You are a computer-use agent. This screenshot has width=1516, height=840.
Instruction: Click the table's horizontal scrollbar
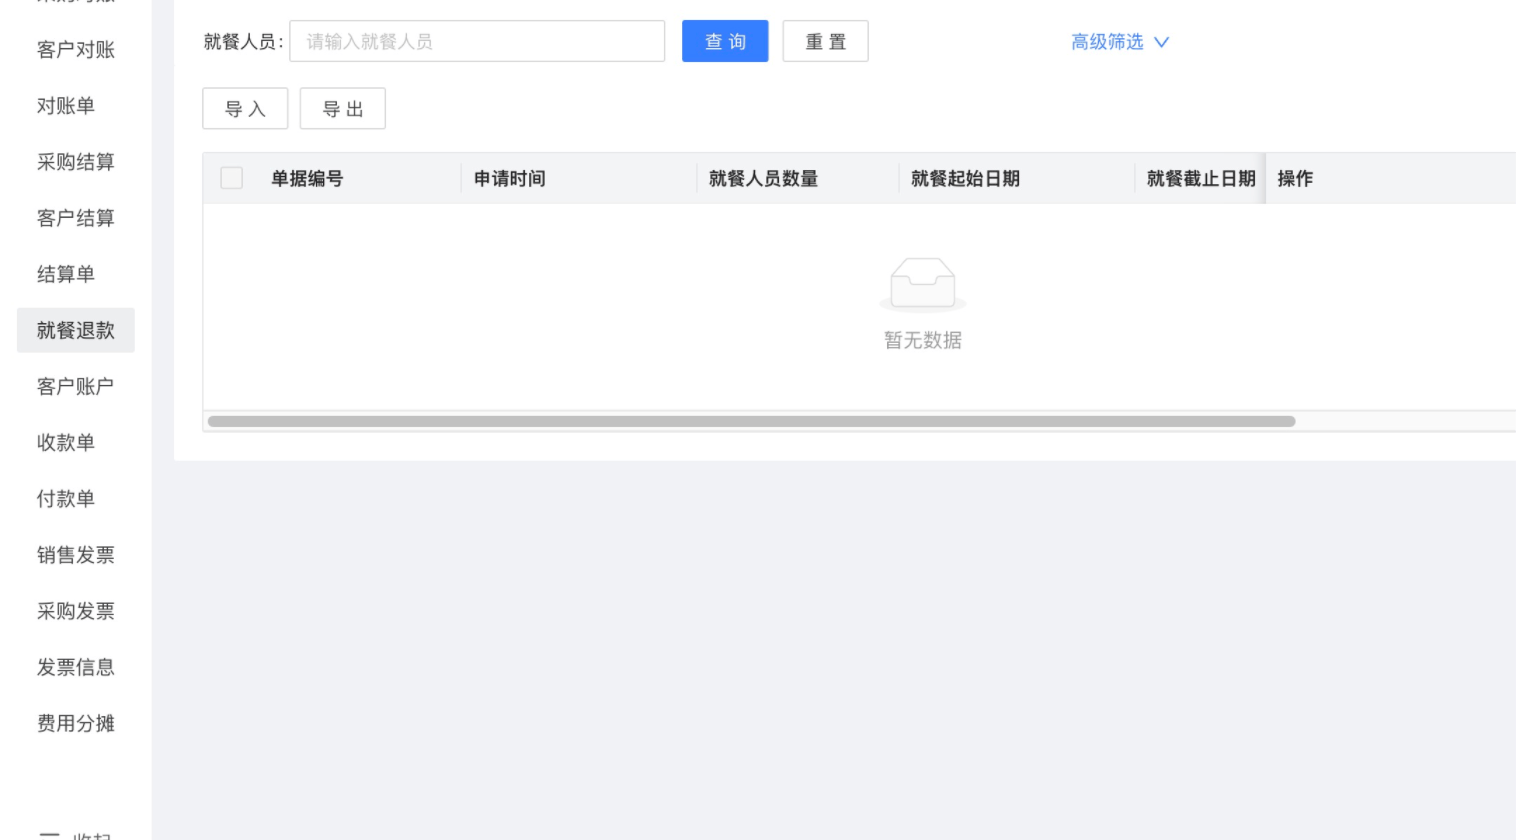pyautogui.click(x=751, y=421)
